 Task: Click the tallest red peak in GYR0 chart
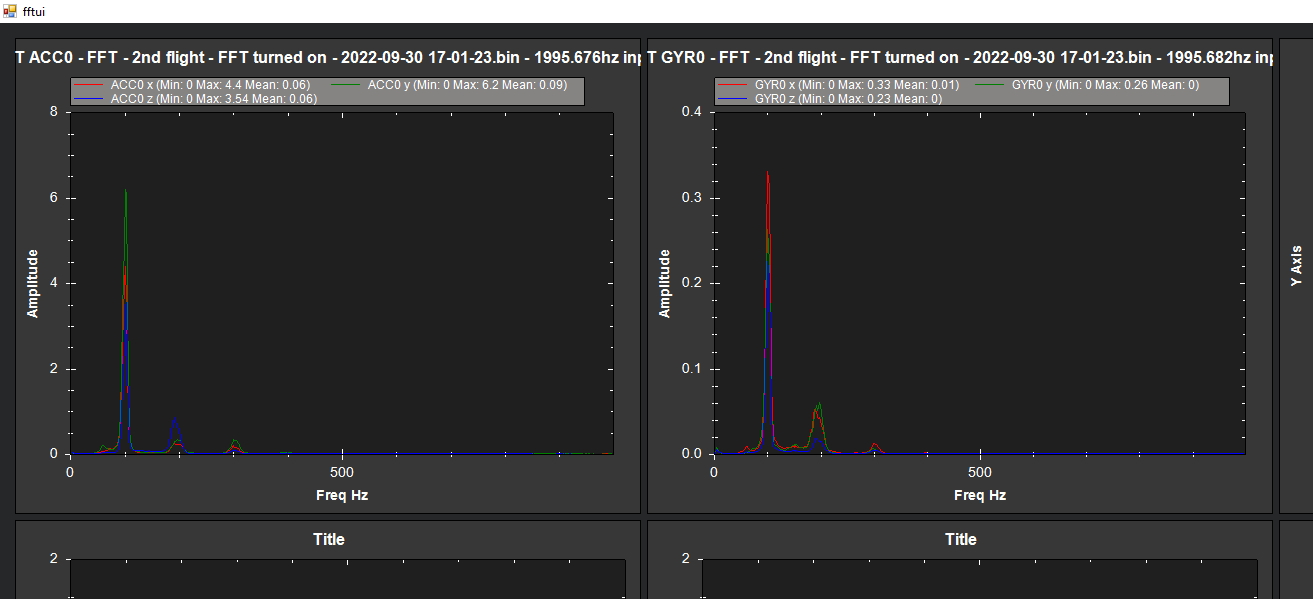coord(767,174)
